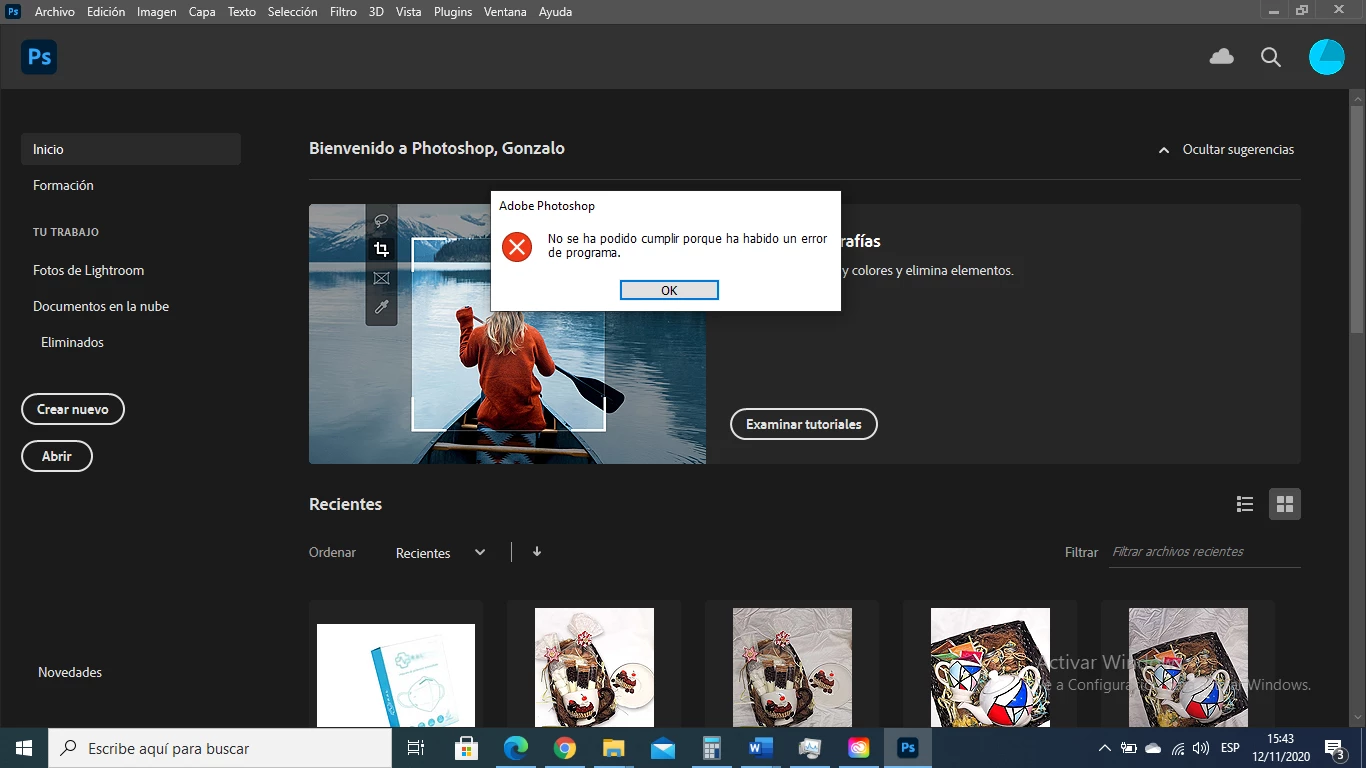
Task: Click the Abrir button
Action: click(57, 456)
